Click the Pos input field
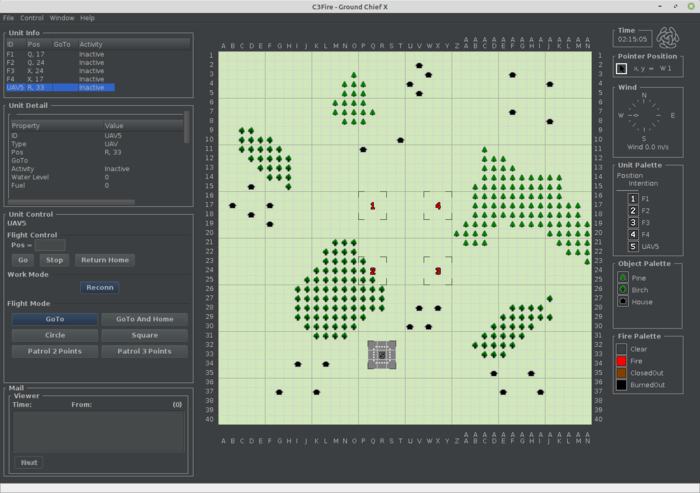Screen dimensions: 700x493 point(51,245)
